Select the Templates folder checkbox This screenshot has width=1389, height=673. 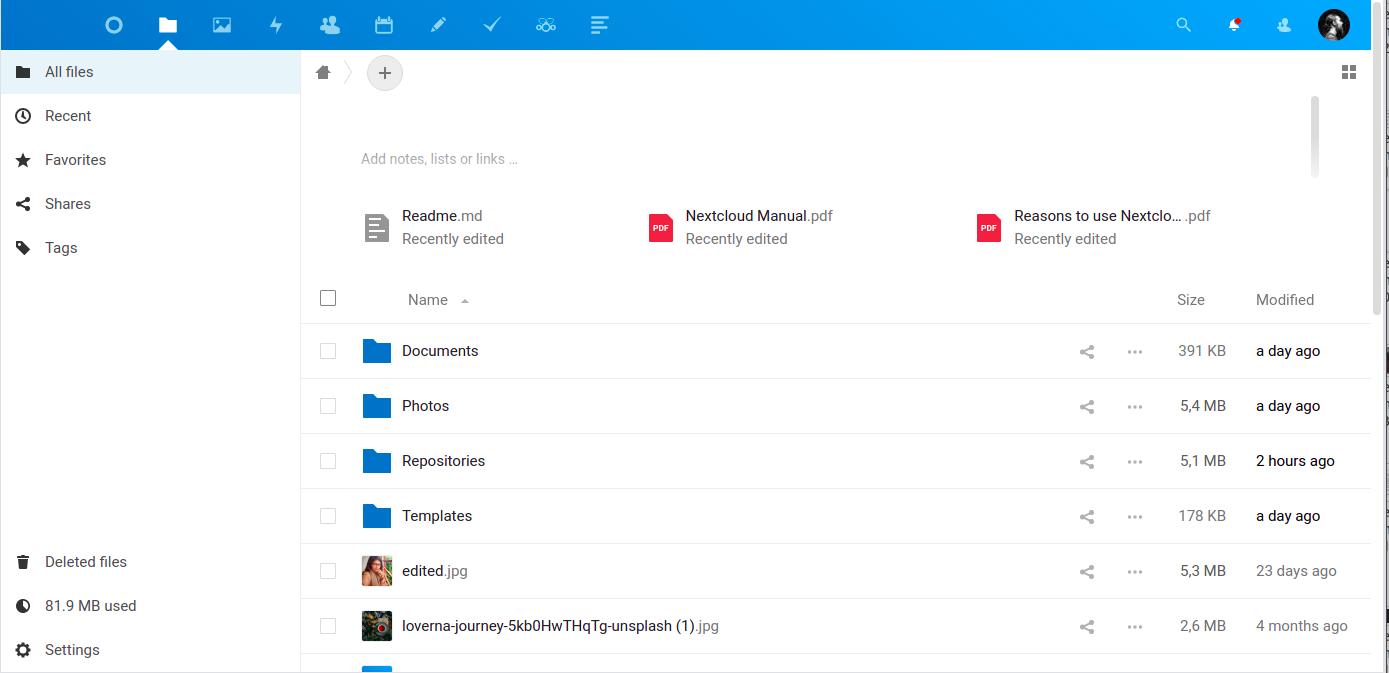[x=328, y=516]
